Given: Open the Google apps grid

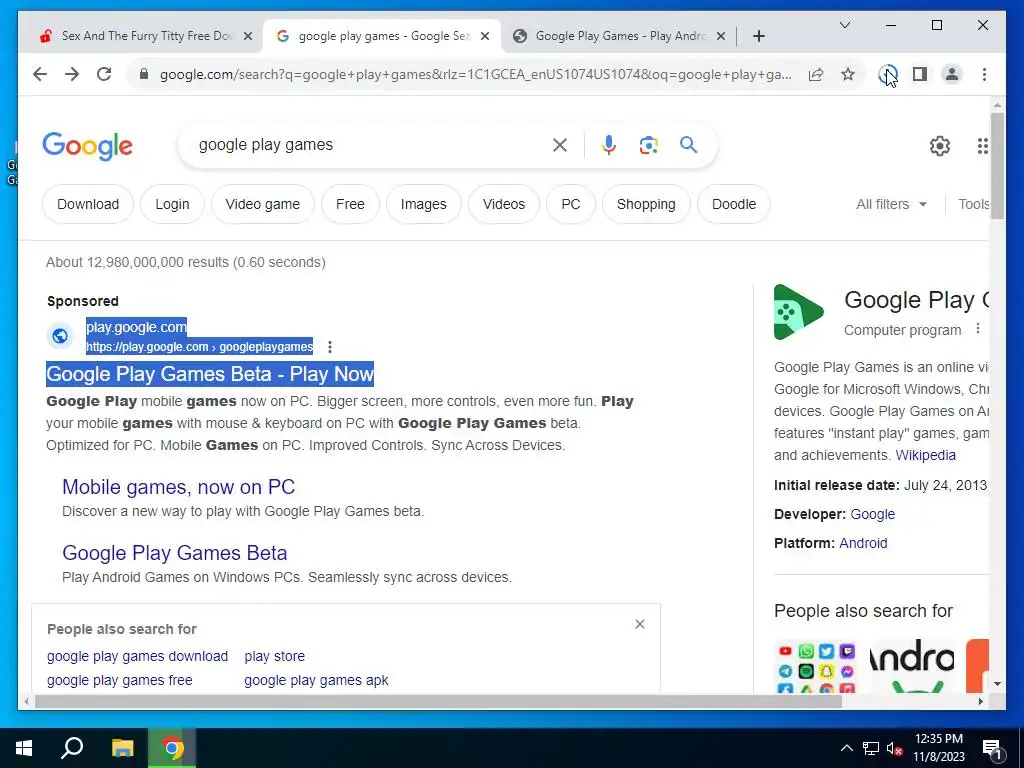Looking at the screenshot, I should (982, 146).
